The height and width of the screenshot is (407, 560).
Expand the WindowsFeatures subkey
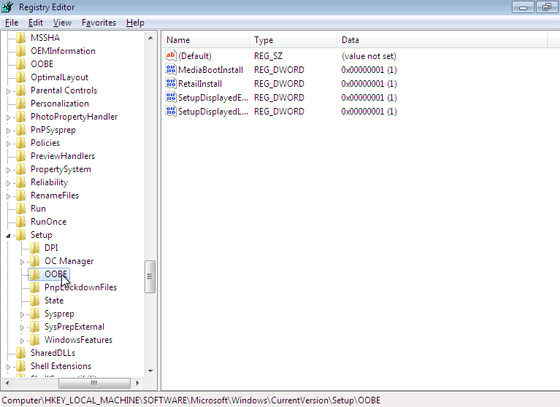point(22,341)
